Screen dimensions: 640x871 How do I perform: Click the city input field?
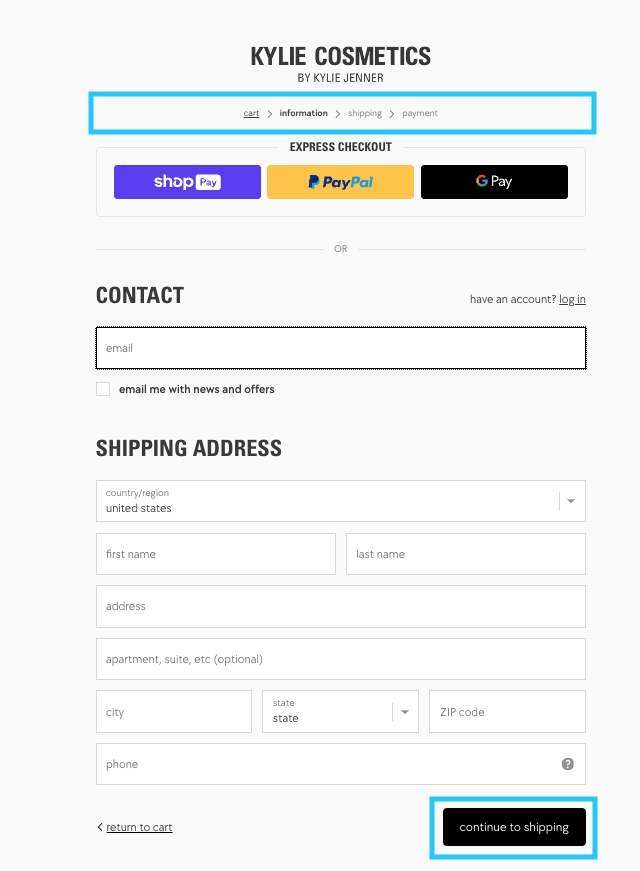[173, 712]
